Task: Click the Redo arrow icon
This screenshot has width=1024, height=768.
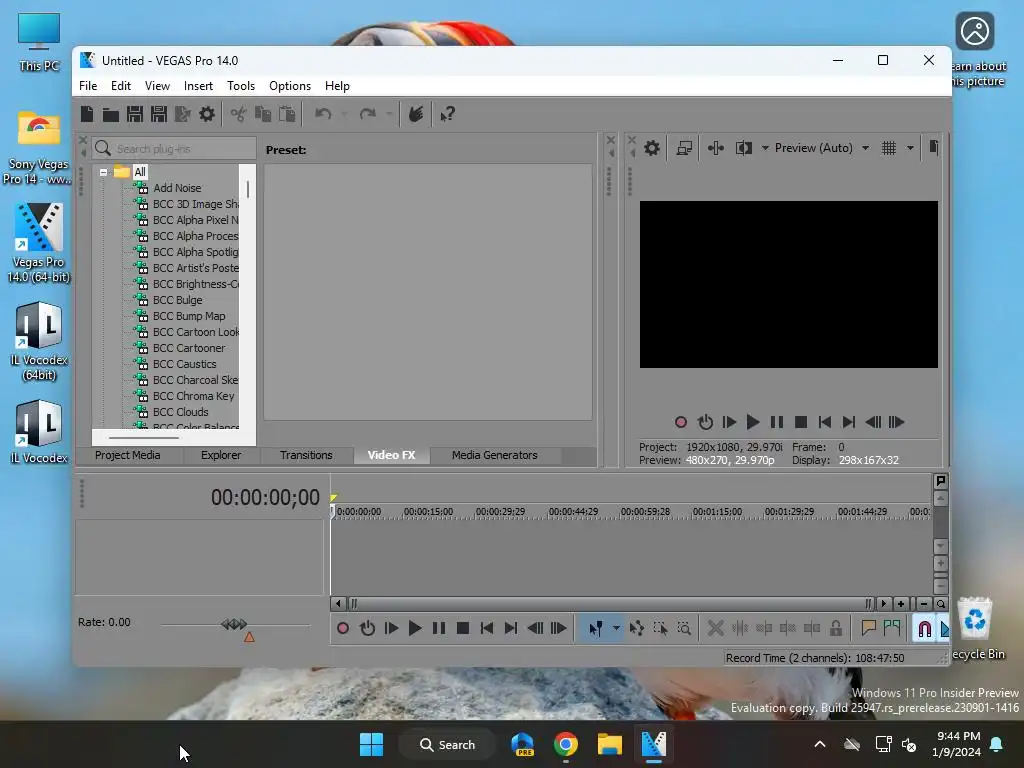Action: (368, 114)
